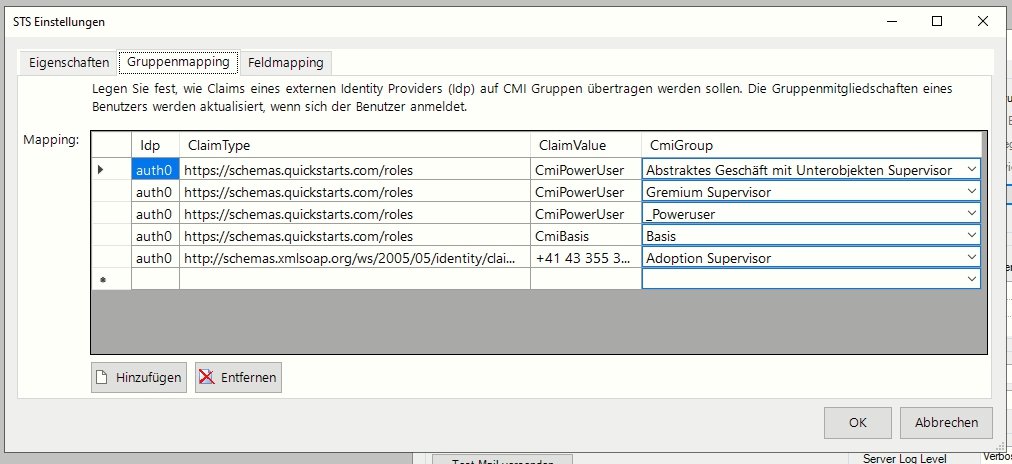Switch to the Eigenschaften tab
Viewport: 1012px width, 464px height.
click(x=69, y=62)
